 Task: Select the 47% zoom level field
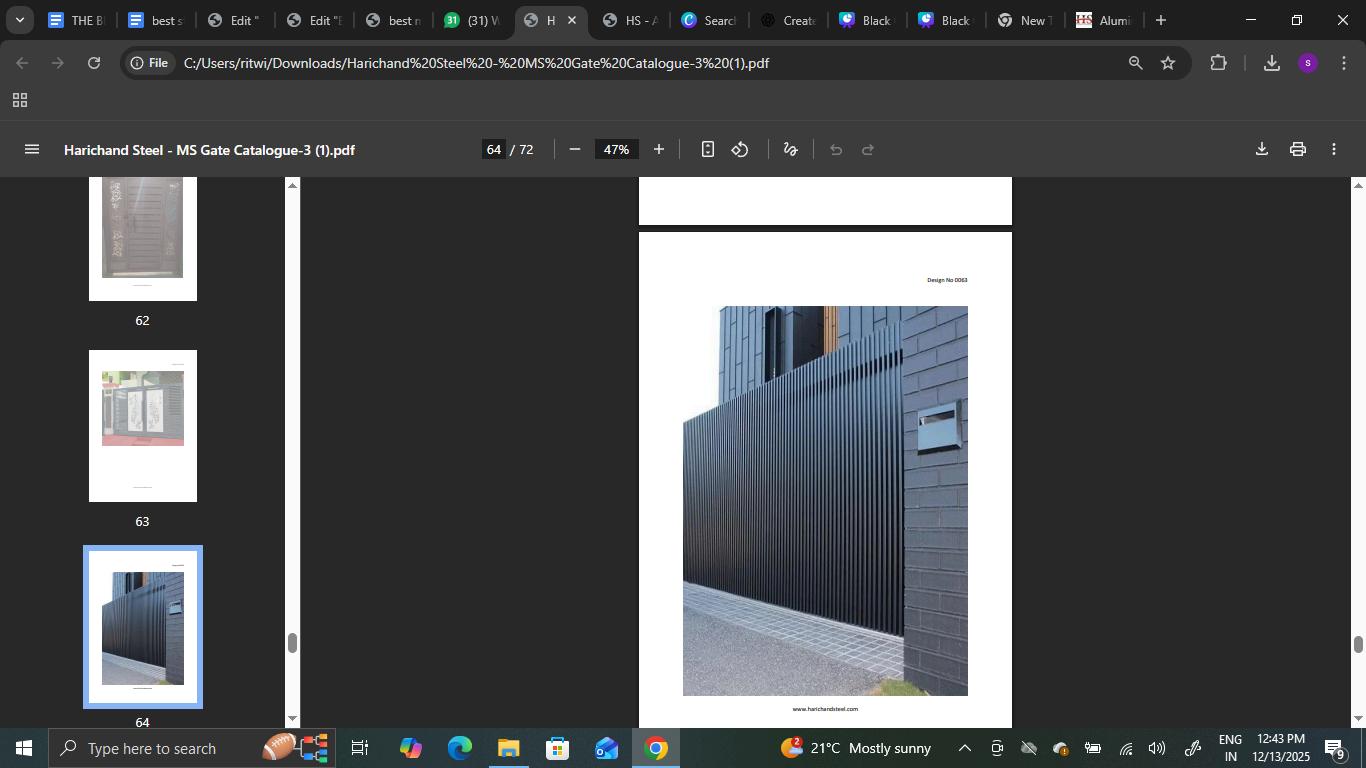click(616, 149)
